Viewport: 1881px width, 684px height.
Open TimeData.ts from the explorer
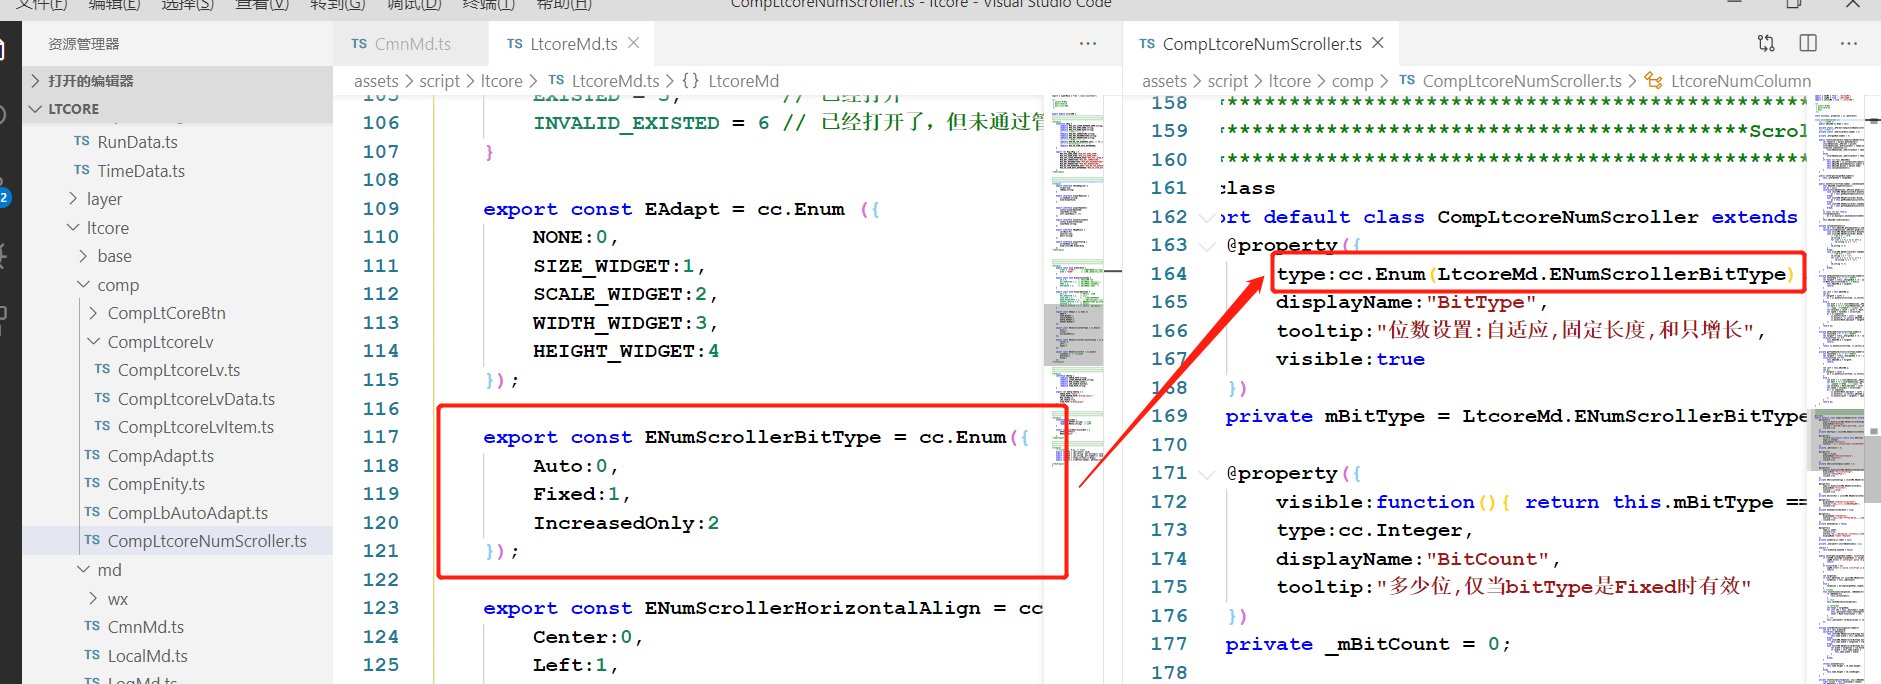141,171
